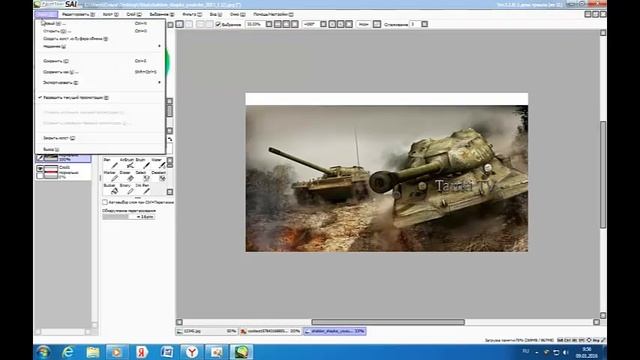
Task: Click the Слой1 layer thumbnail
Action: (51, 172)
